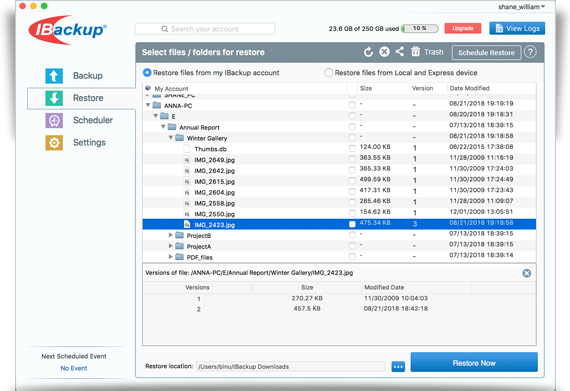The width and height of the screenshot is (570, 391).
Task: Click the E drive folder icon
Action: [164, 116]
